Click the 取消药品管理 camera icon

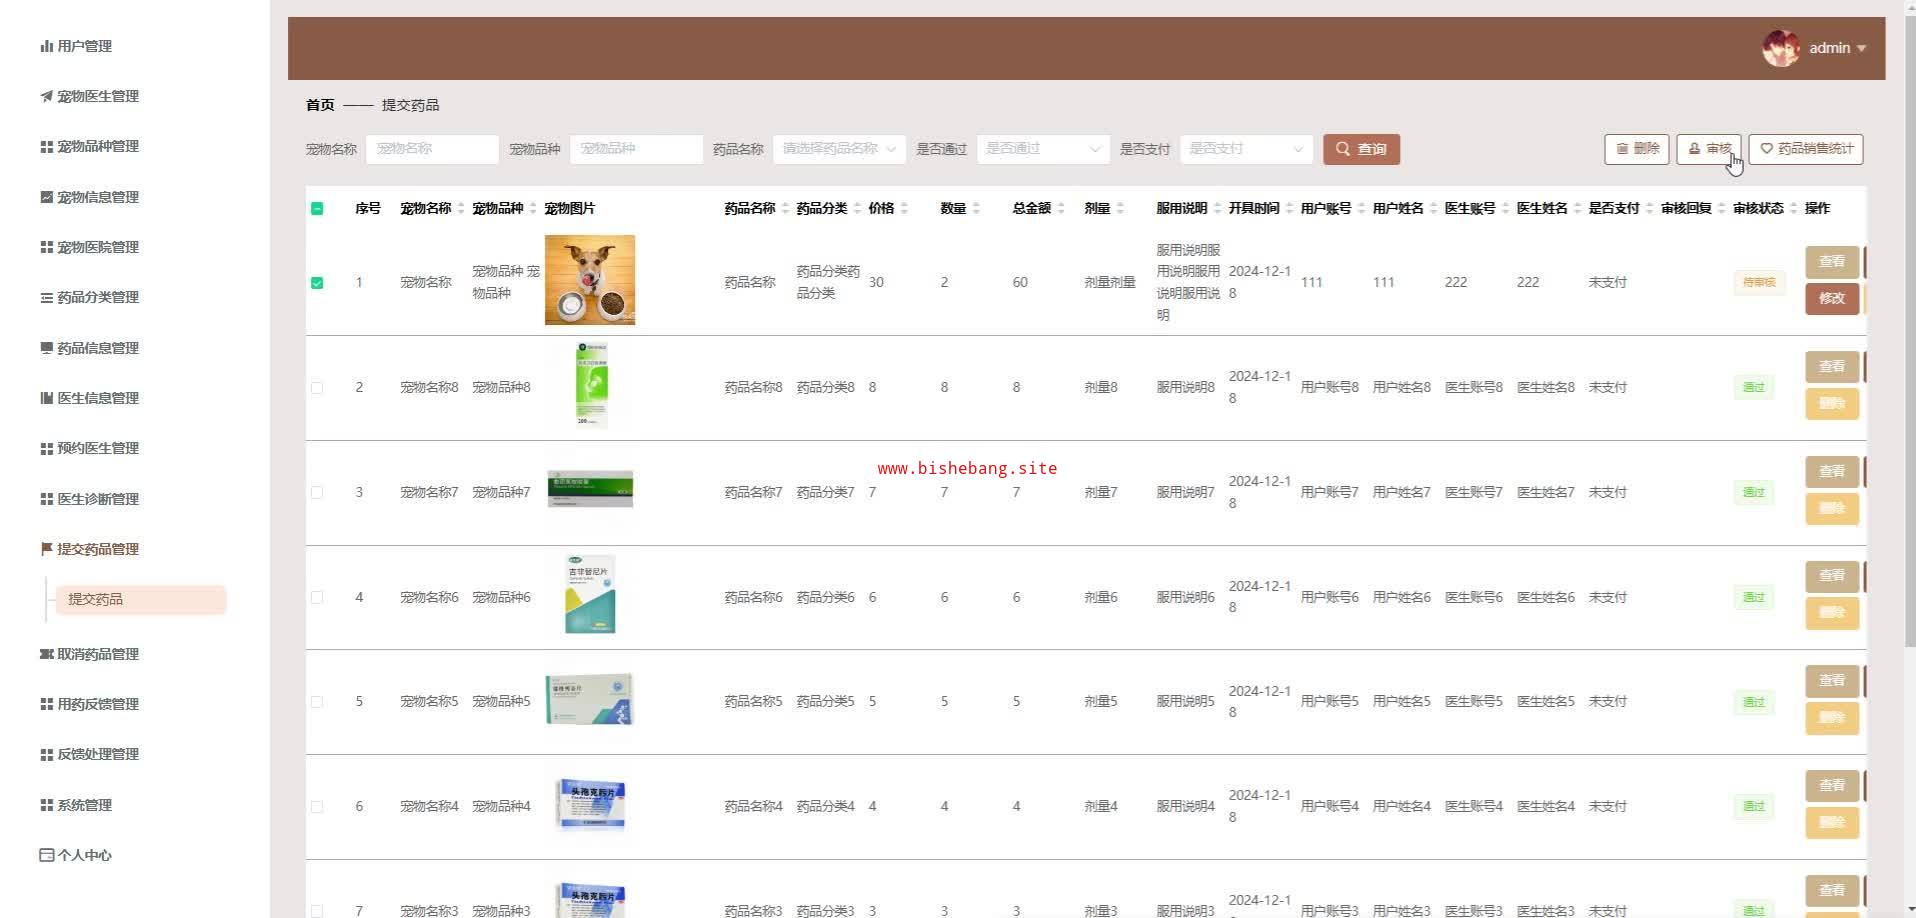(46, 654)
